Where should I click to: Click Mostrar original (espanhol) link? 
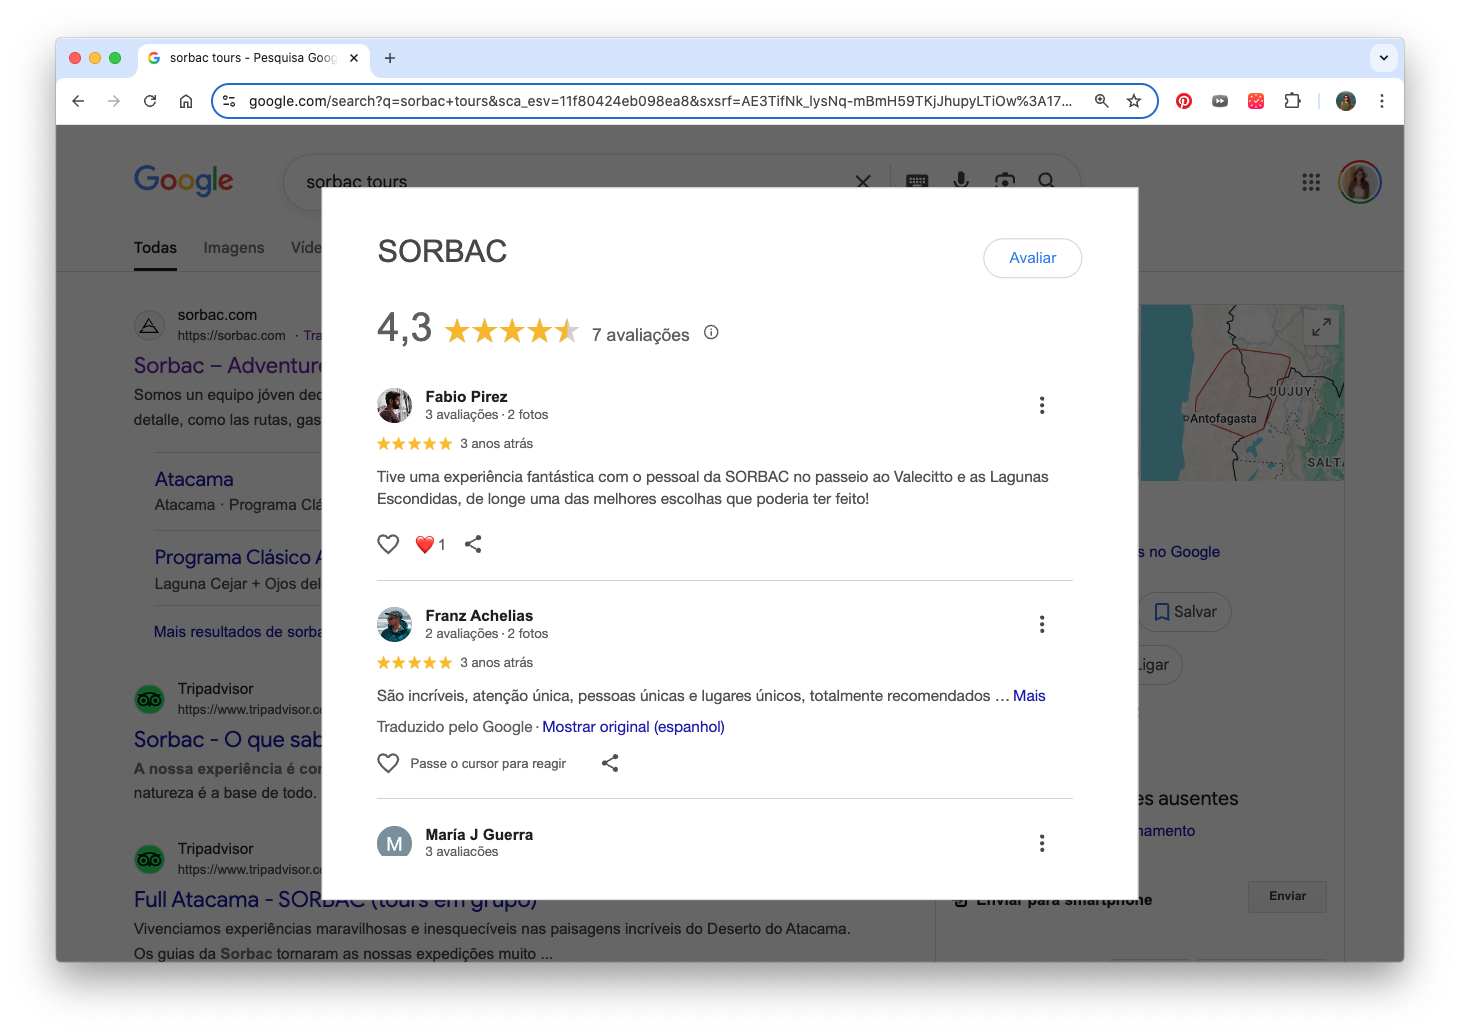[x=633, y=727]
